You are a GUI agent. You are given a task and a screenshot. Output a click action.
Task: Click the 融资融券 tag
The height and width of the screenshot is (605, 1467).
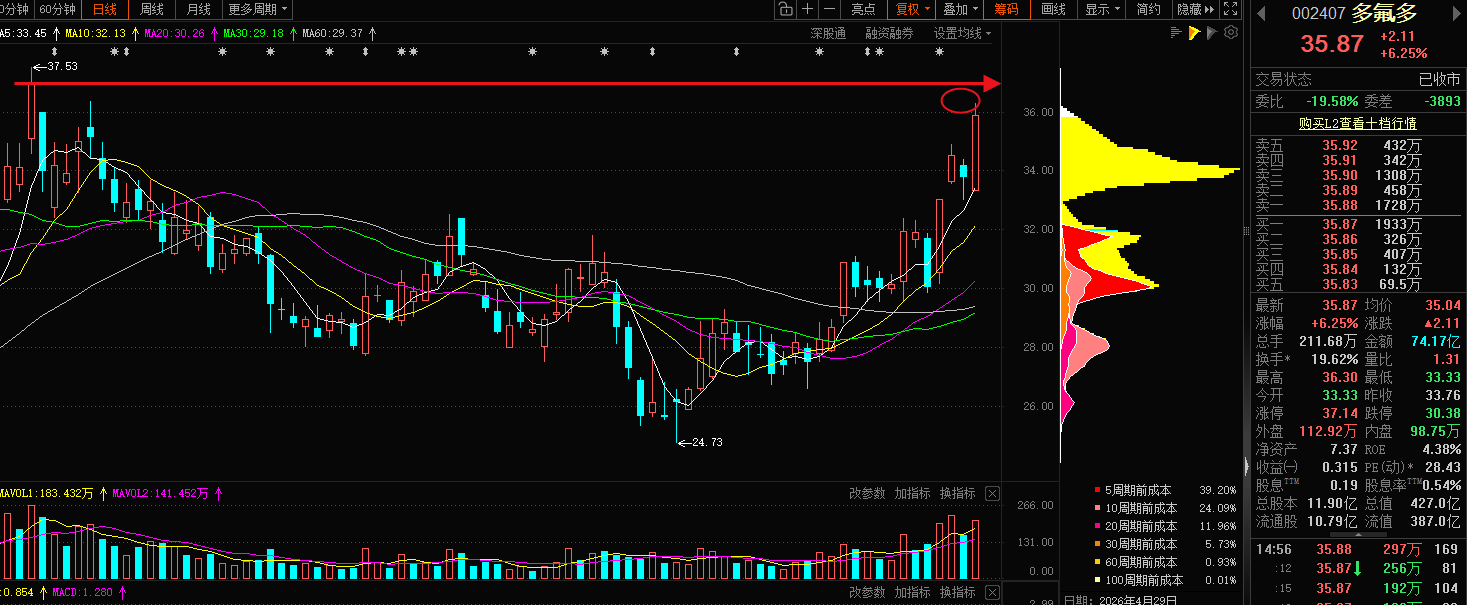point(889,33)
